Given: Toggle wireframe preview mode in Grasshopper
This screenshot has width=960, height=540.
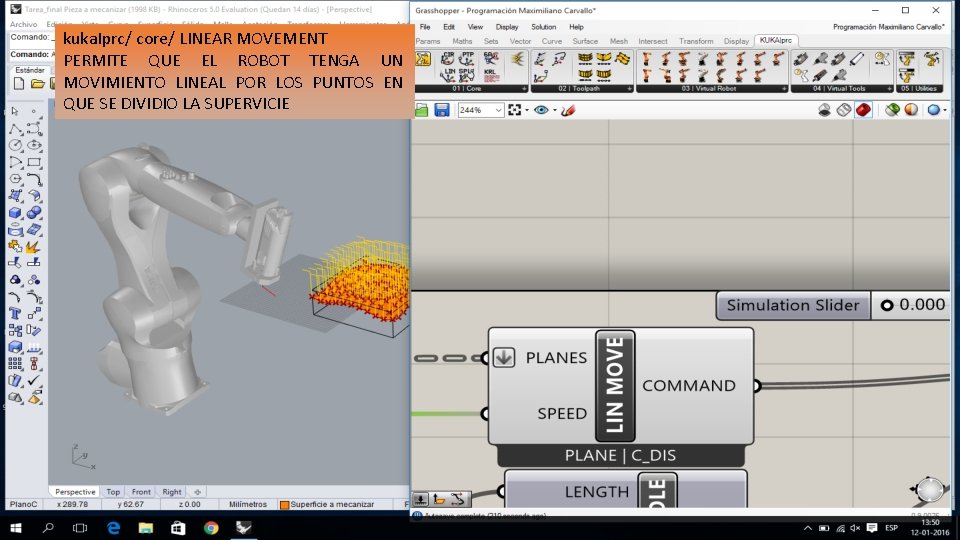Looking at the screenshot, I should [844, 110].
